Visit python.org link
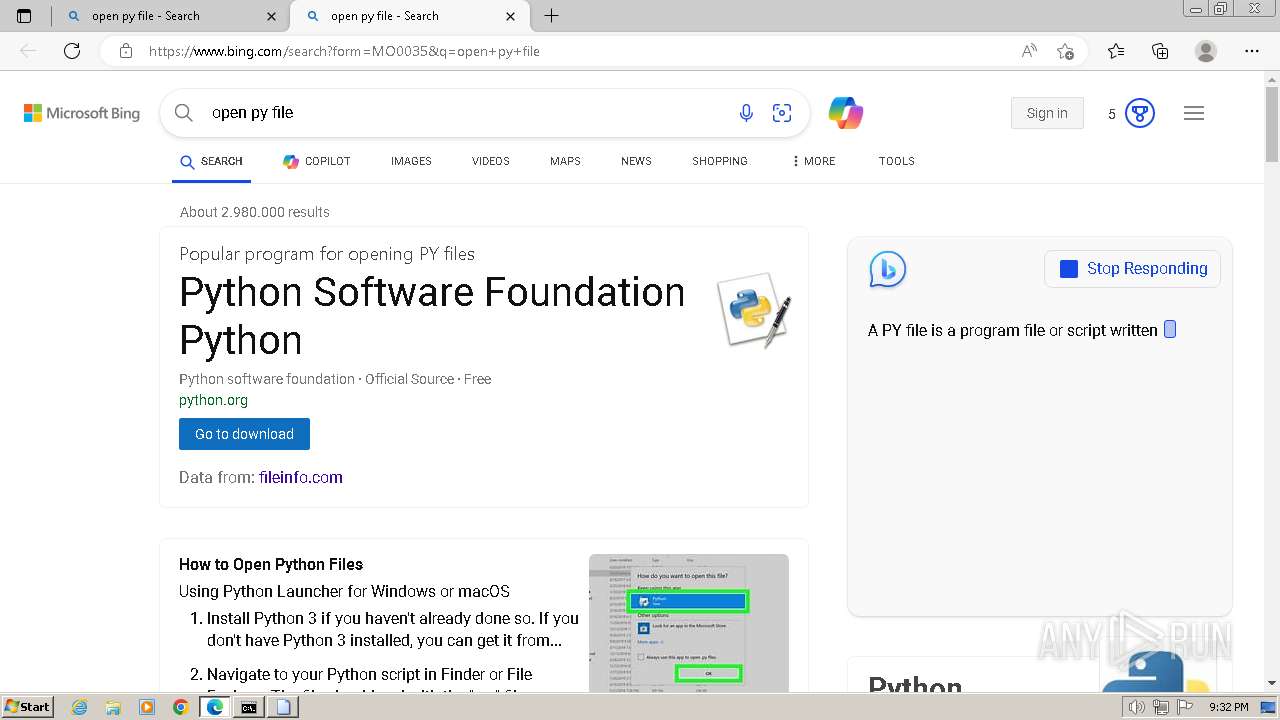 tap(213, 400)
